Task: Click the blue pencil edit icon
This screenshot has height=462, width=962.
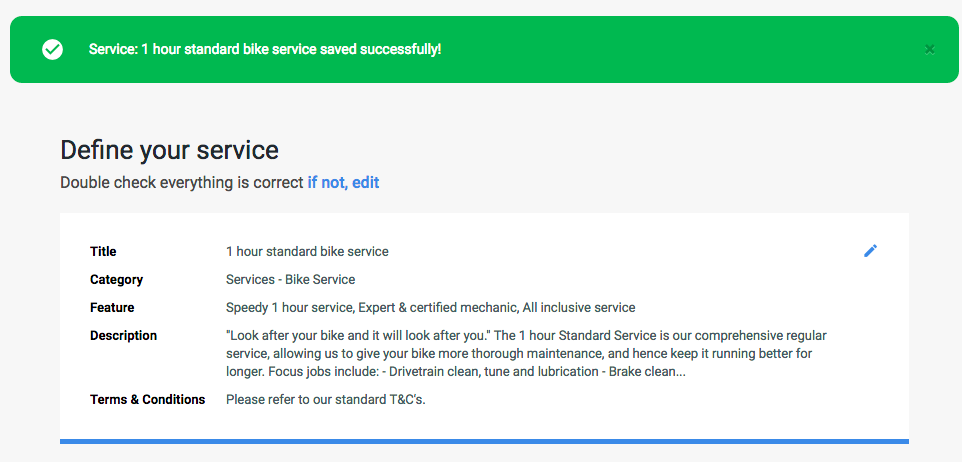Action: 870,251
